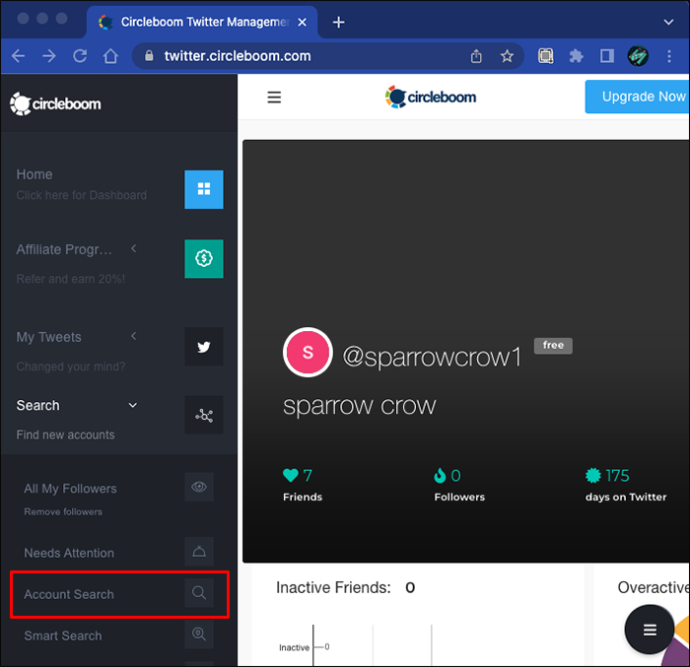690x667 pixels.
Task: Click the round floating menu button
Action: click(x=649, y=629)
